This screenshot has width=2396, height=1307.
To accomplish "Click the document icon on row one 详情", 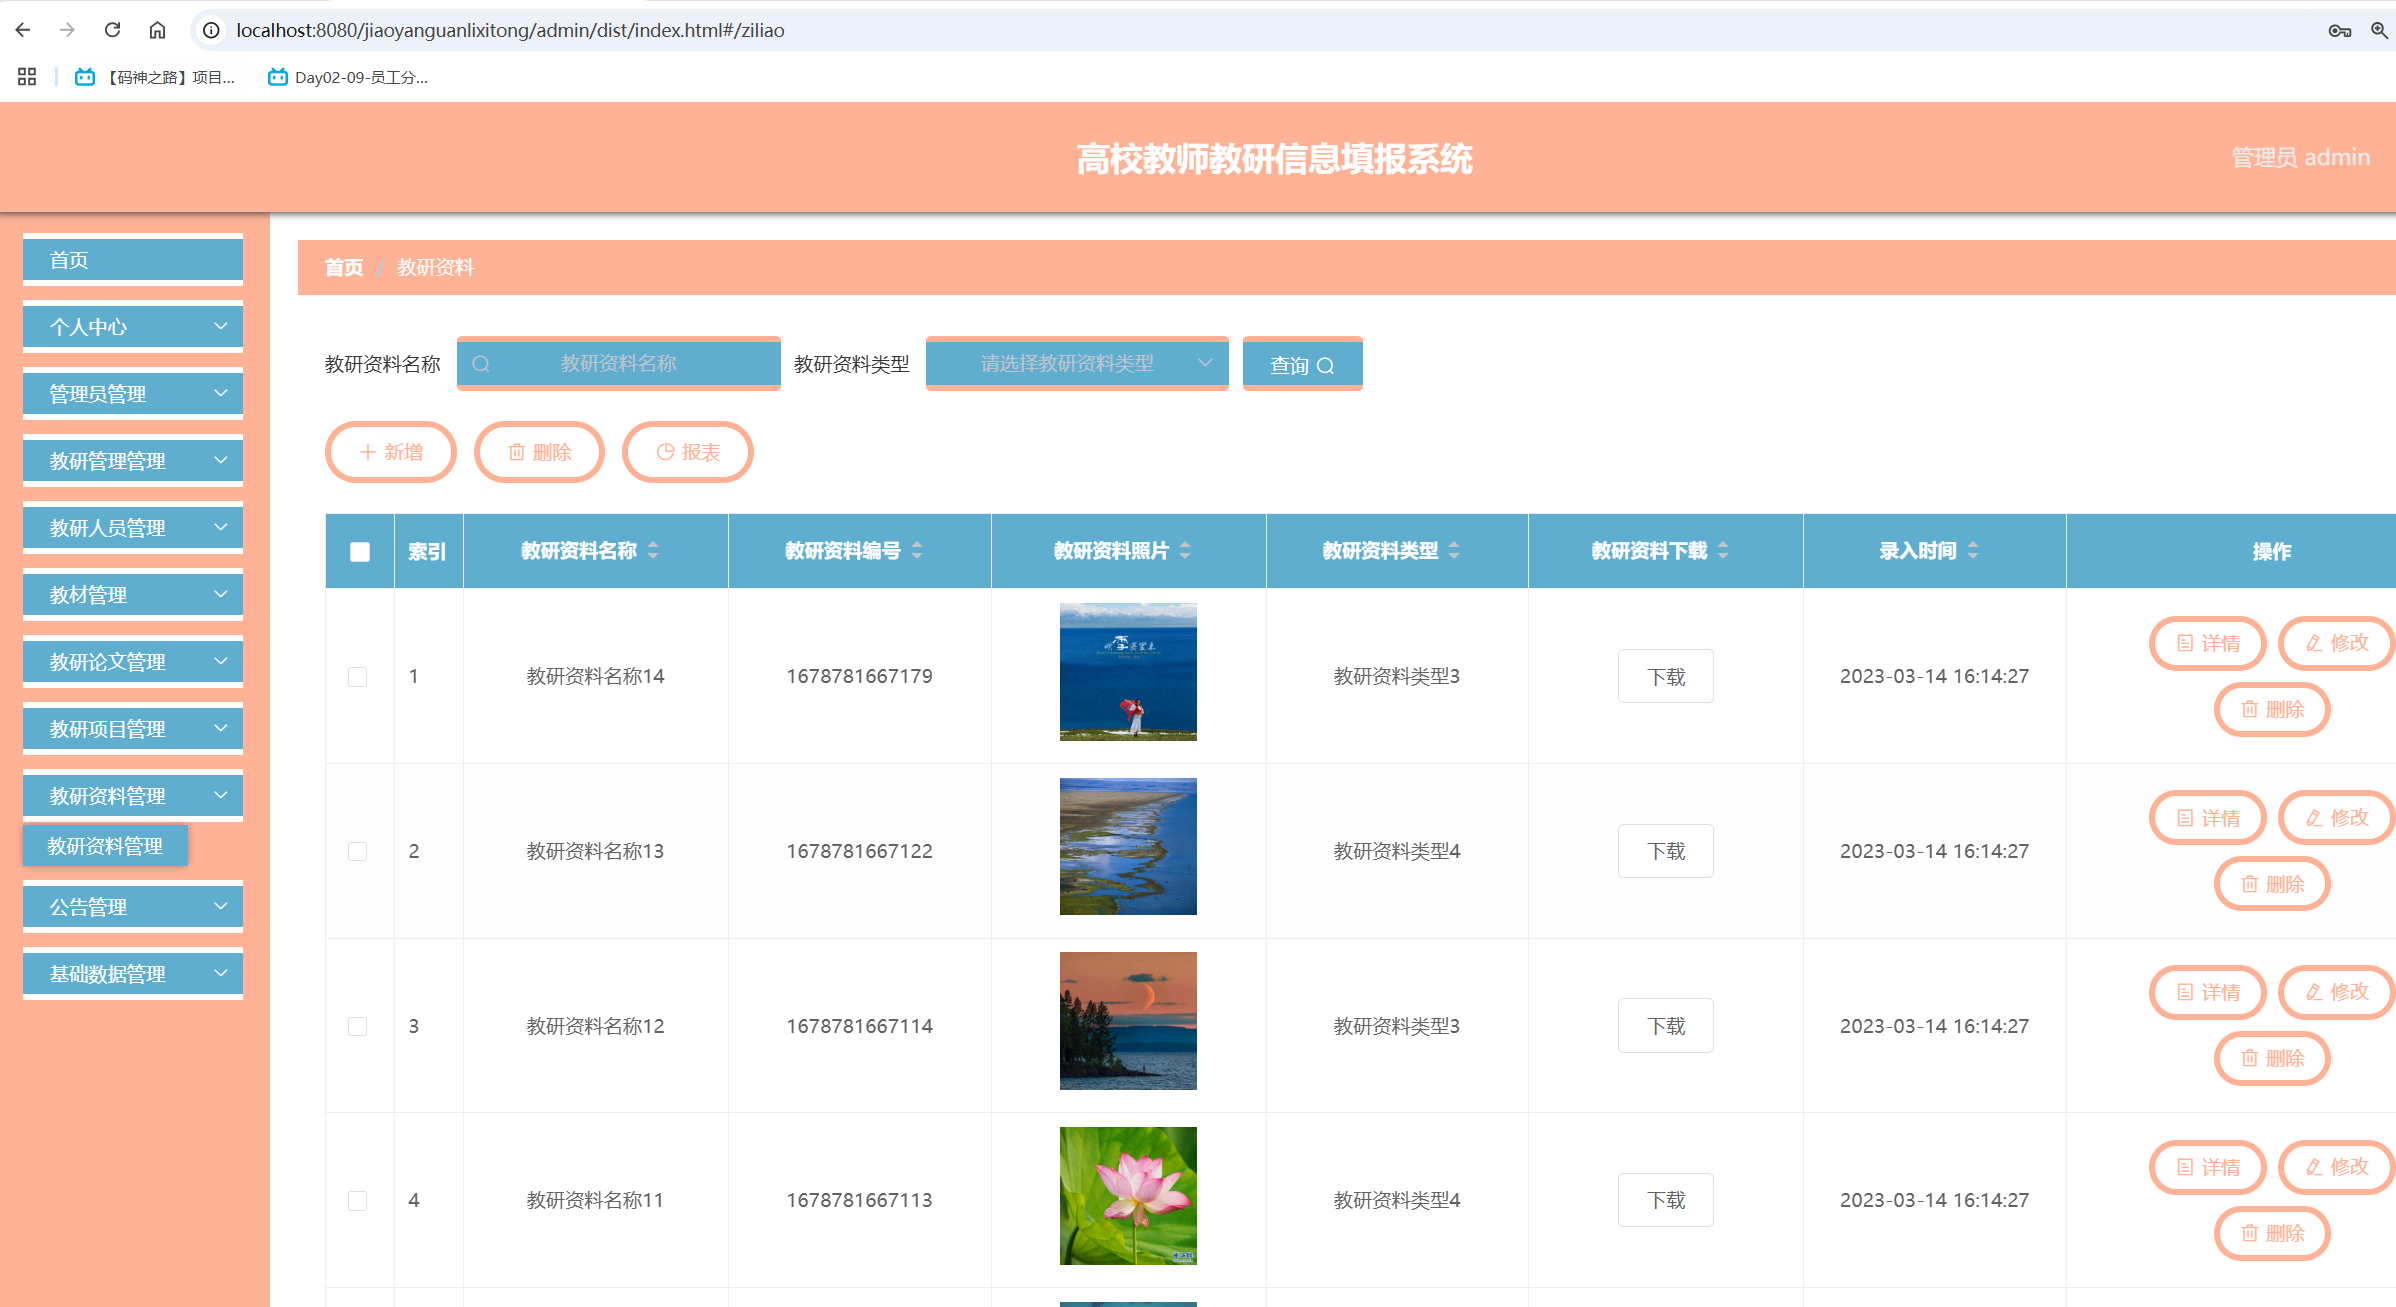I will click(x=2184, y=643).
